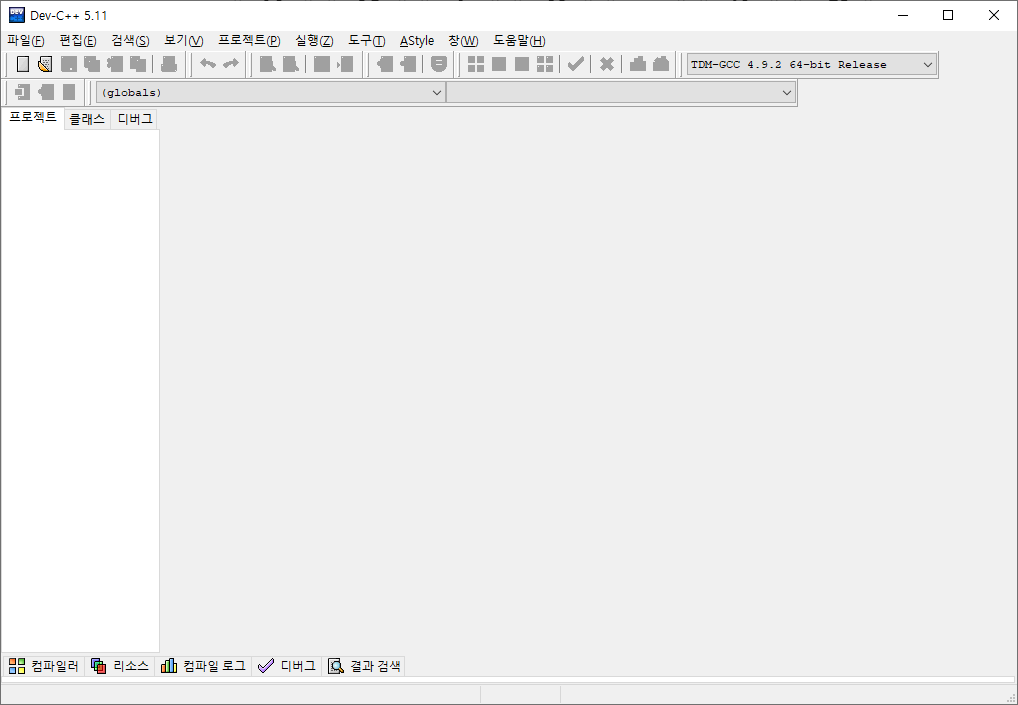Click the Undo arrow icon
1018x705 pixels.
tap(207, 64)
